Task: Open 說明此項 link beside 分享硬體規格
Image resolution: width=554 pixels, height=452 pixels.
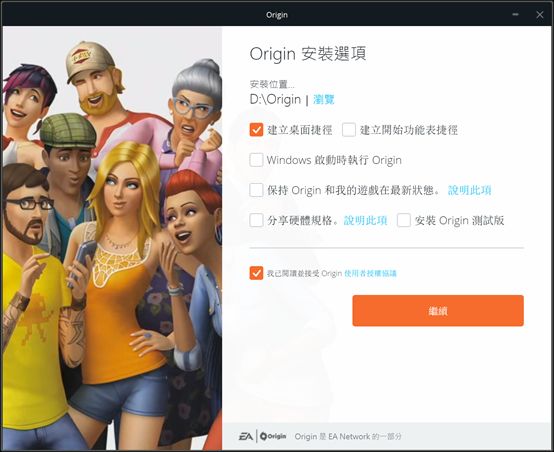Action: click(x=365, y=221)
